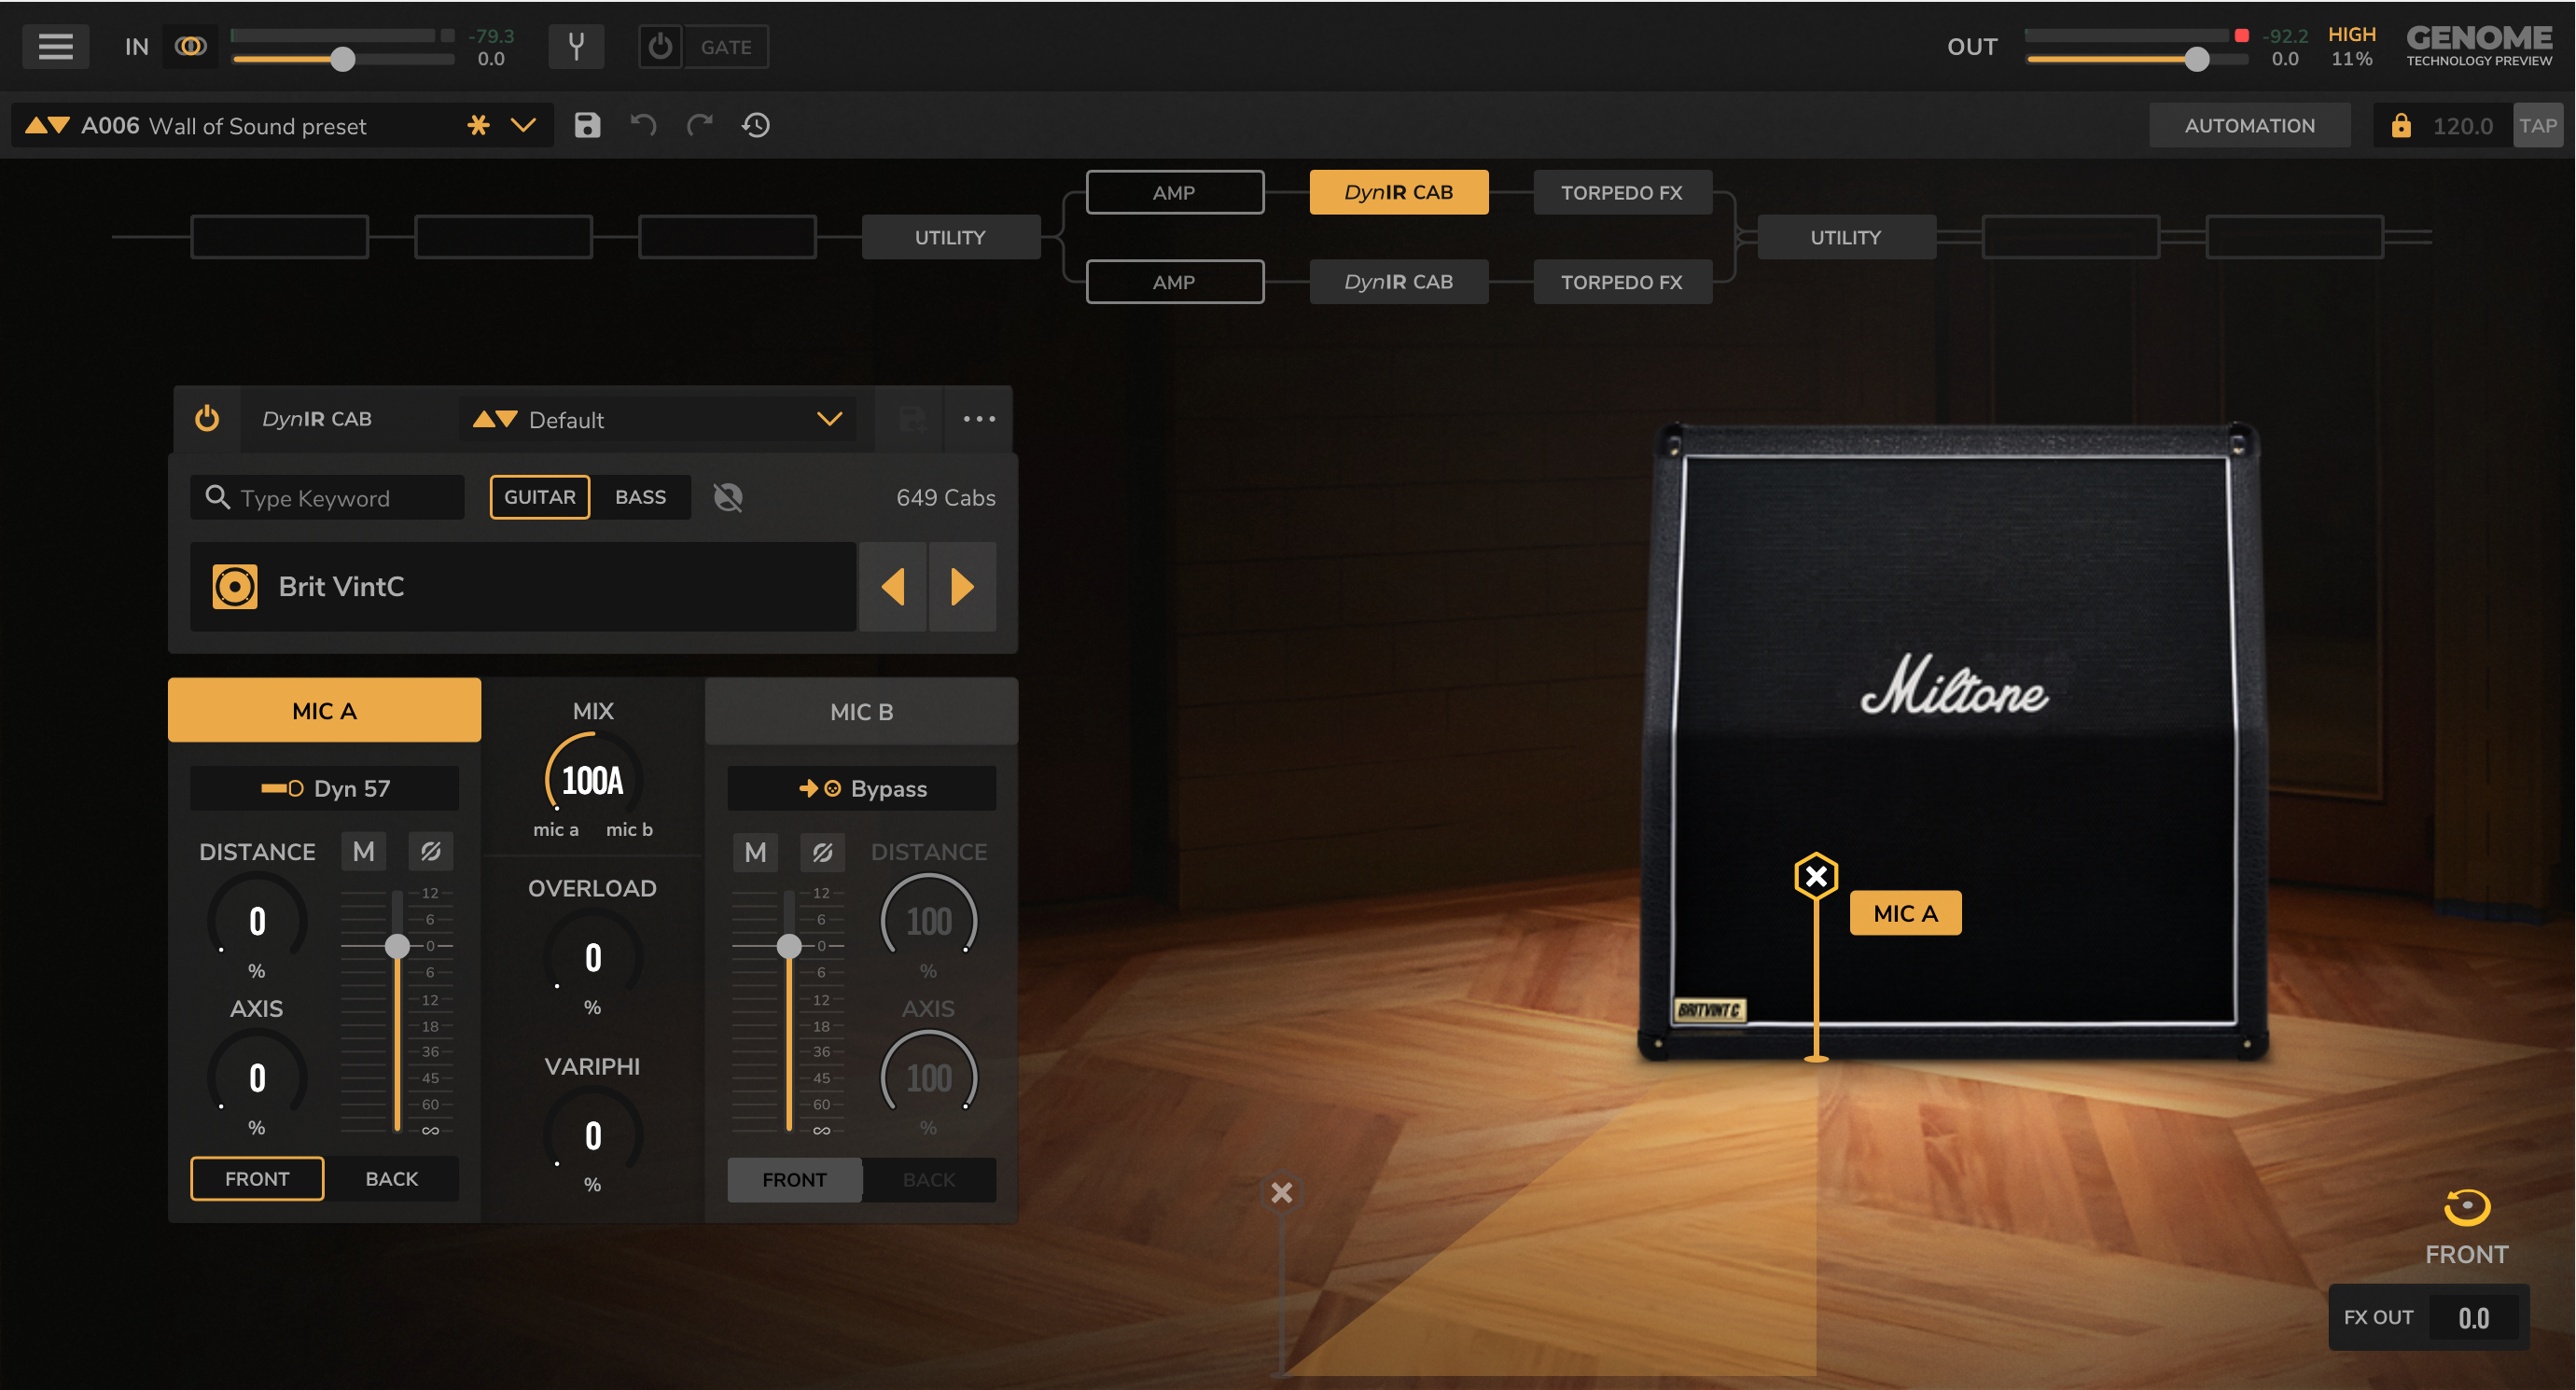Expand the Default preset dropdown chevron
Viewport: 2576px width, 1390px height.
point(829,419)
